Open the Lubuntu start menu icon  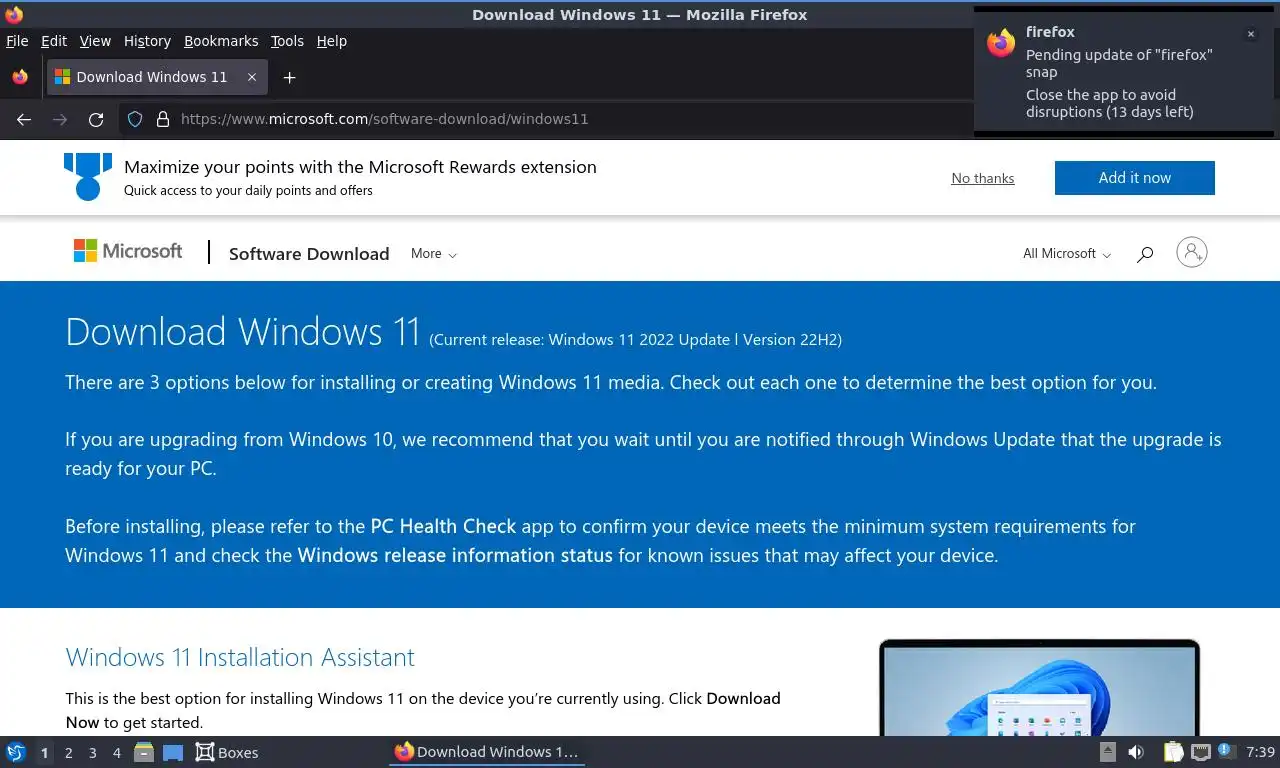click(x=15, y=752)
